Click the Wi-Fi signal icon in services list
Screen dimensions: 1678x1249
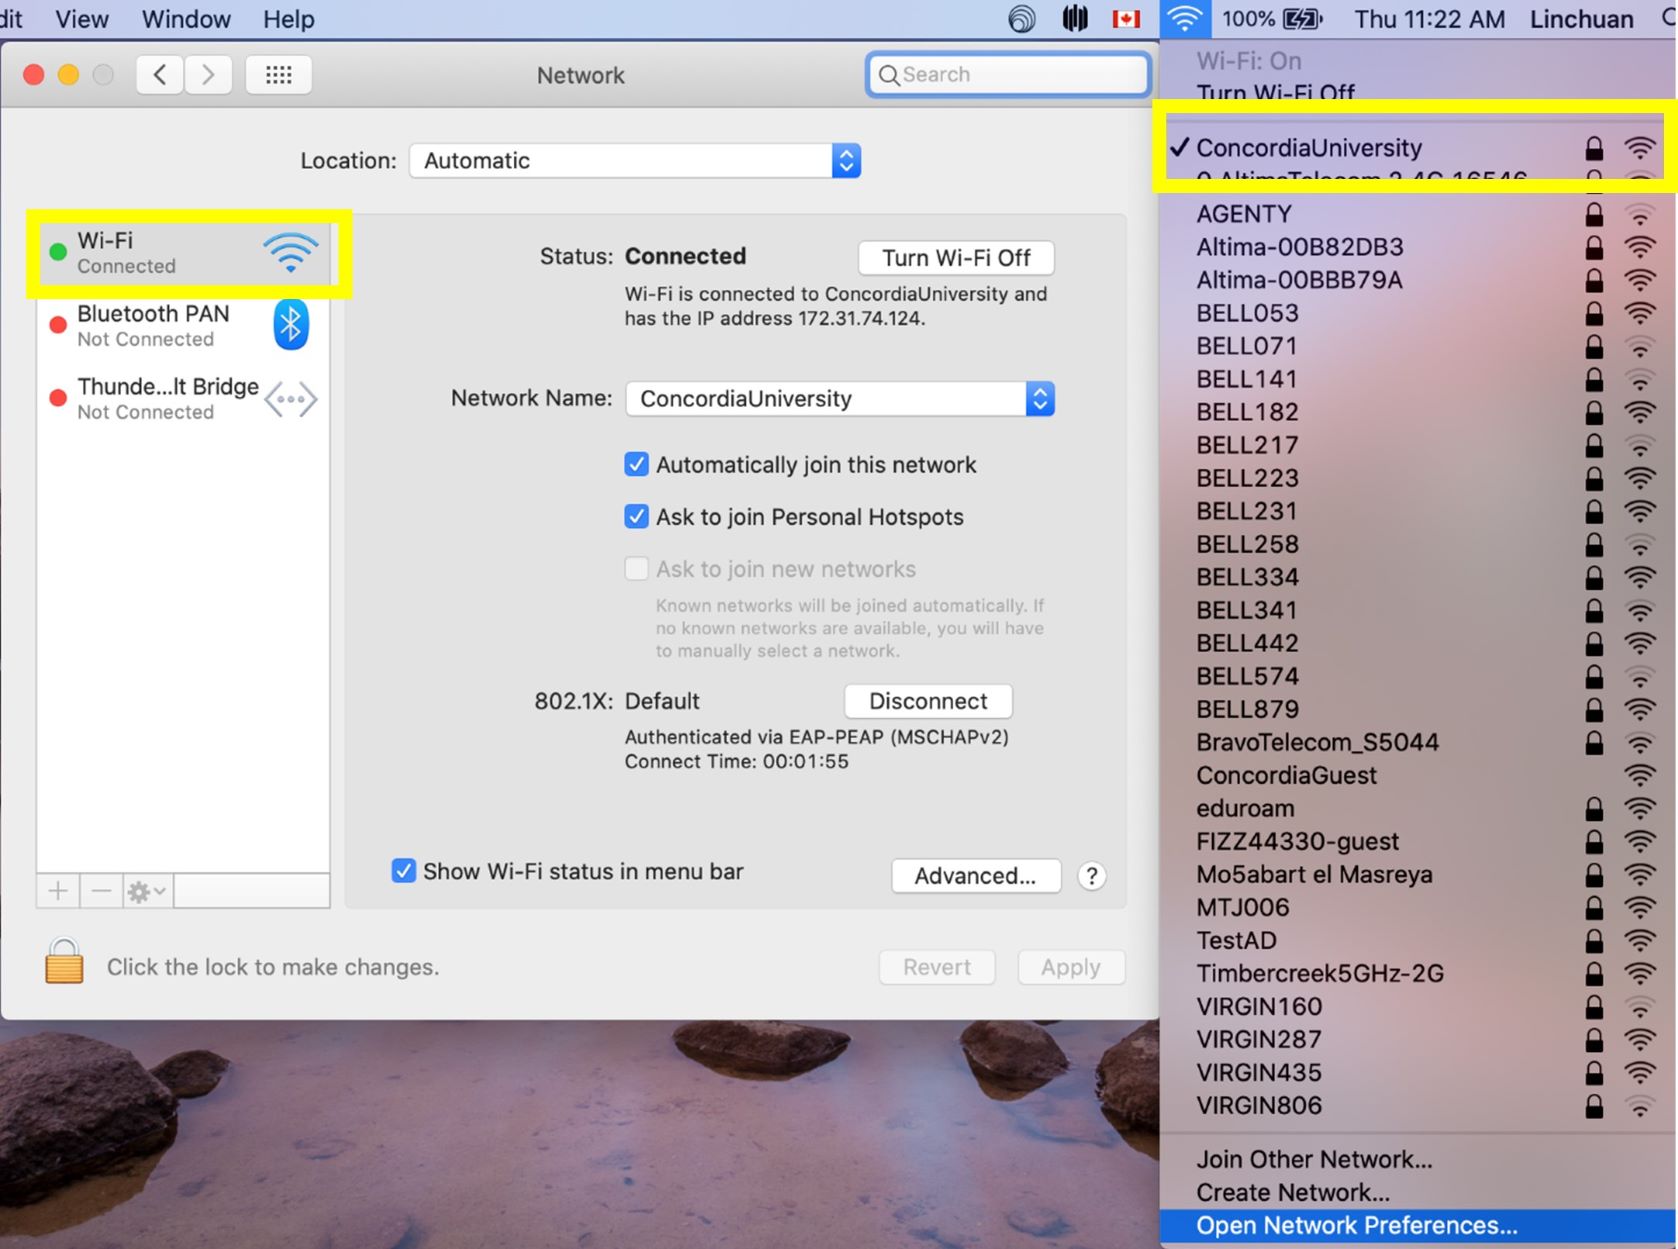pyautogui.click(x=291, y=252)
